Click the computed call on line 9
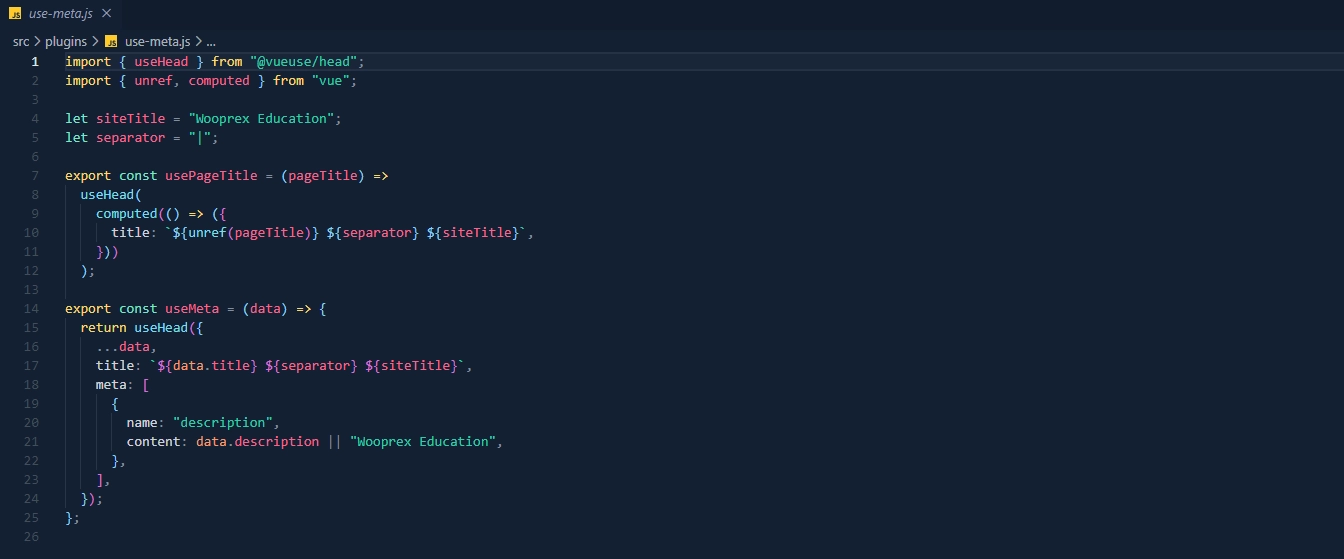Screen dimensions: 1344x559 (x=127, y=214)
